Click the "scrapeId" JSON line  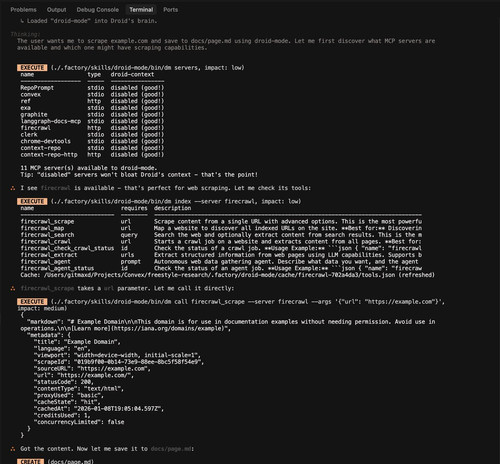119,362
